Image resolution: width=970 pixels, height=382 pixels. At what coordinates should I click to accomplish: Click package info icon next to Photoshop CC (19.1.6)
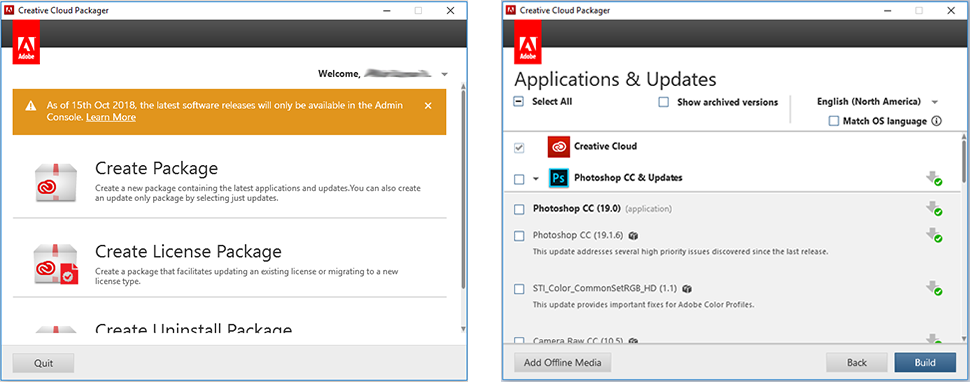pos(633,236)
